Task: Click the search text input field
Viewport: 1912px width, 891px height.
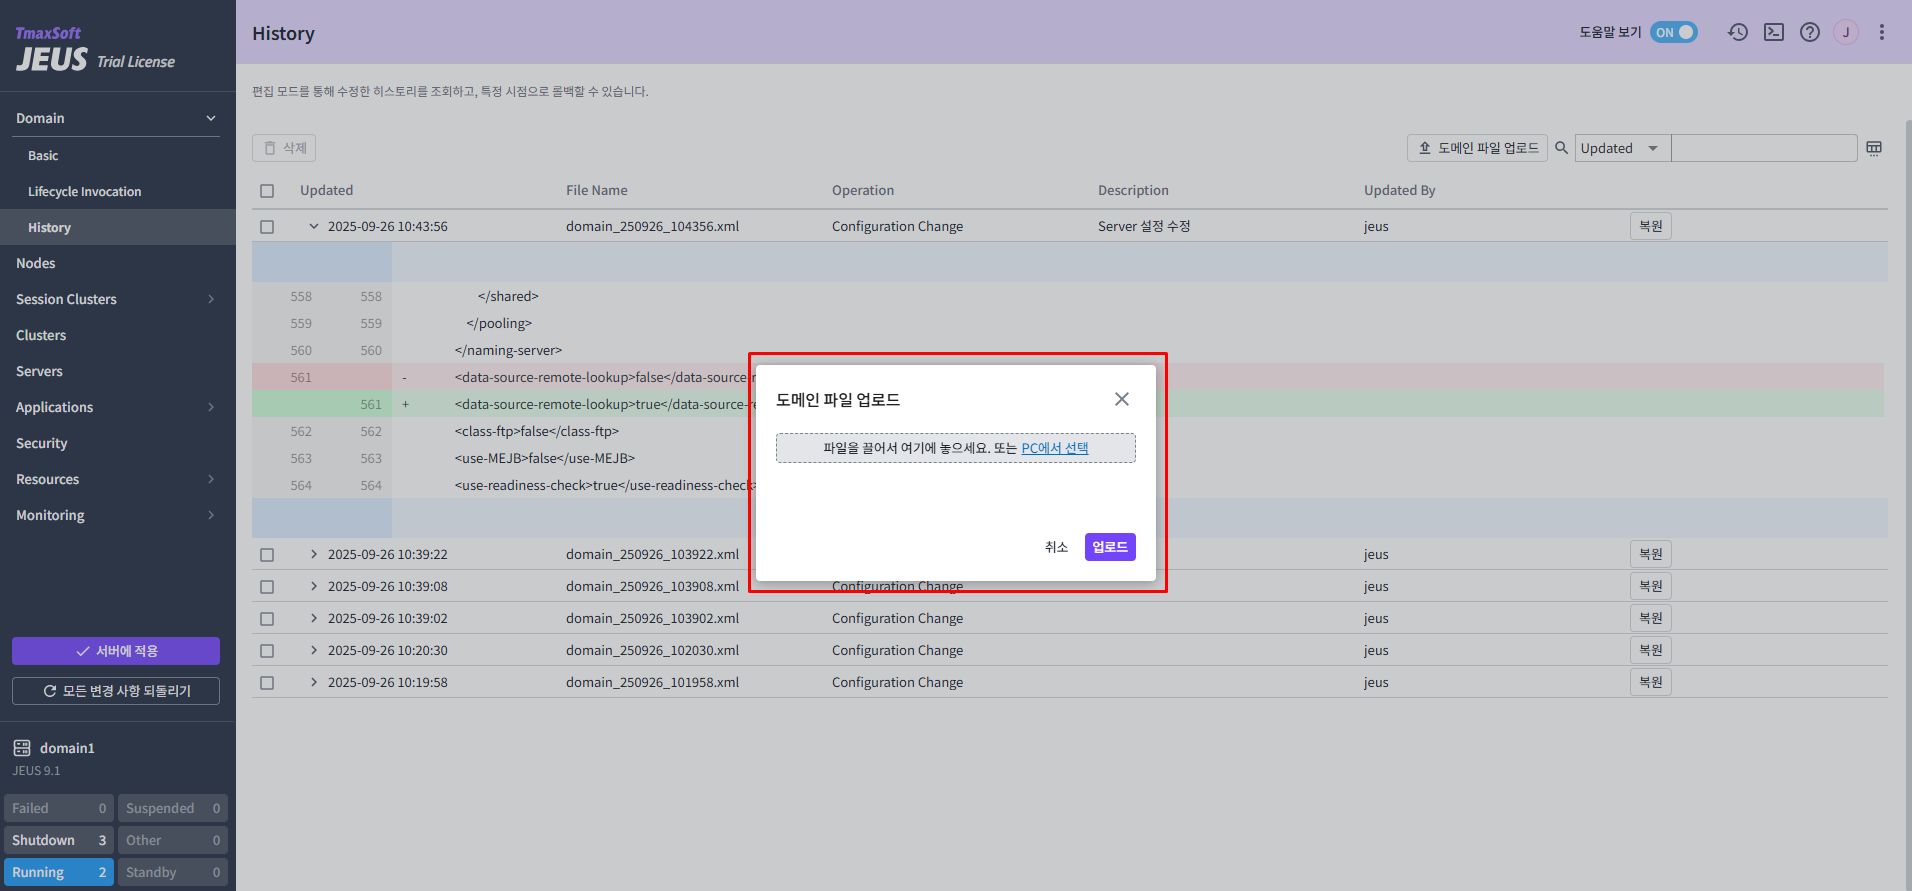Action: click(1763, 148)
